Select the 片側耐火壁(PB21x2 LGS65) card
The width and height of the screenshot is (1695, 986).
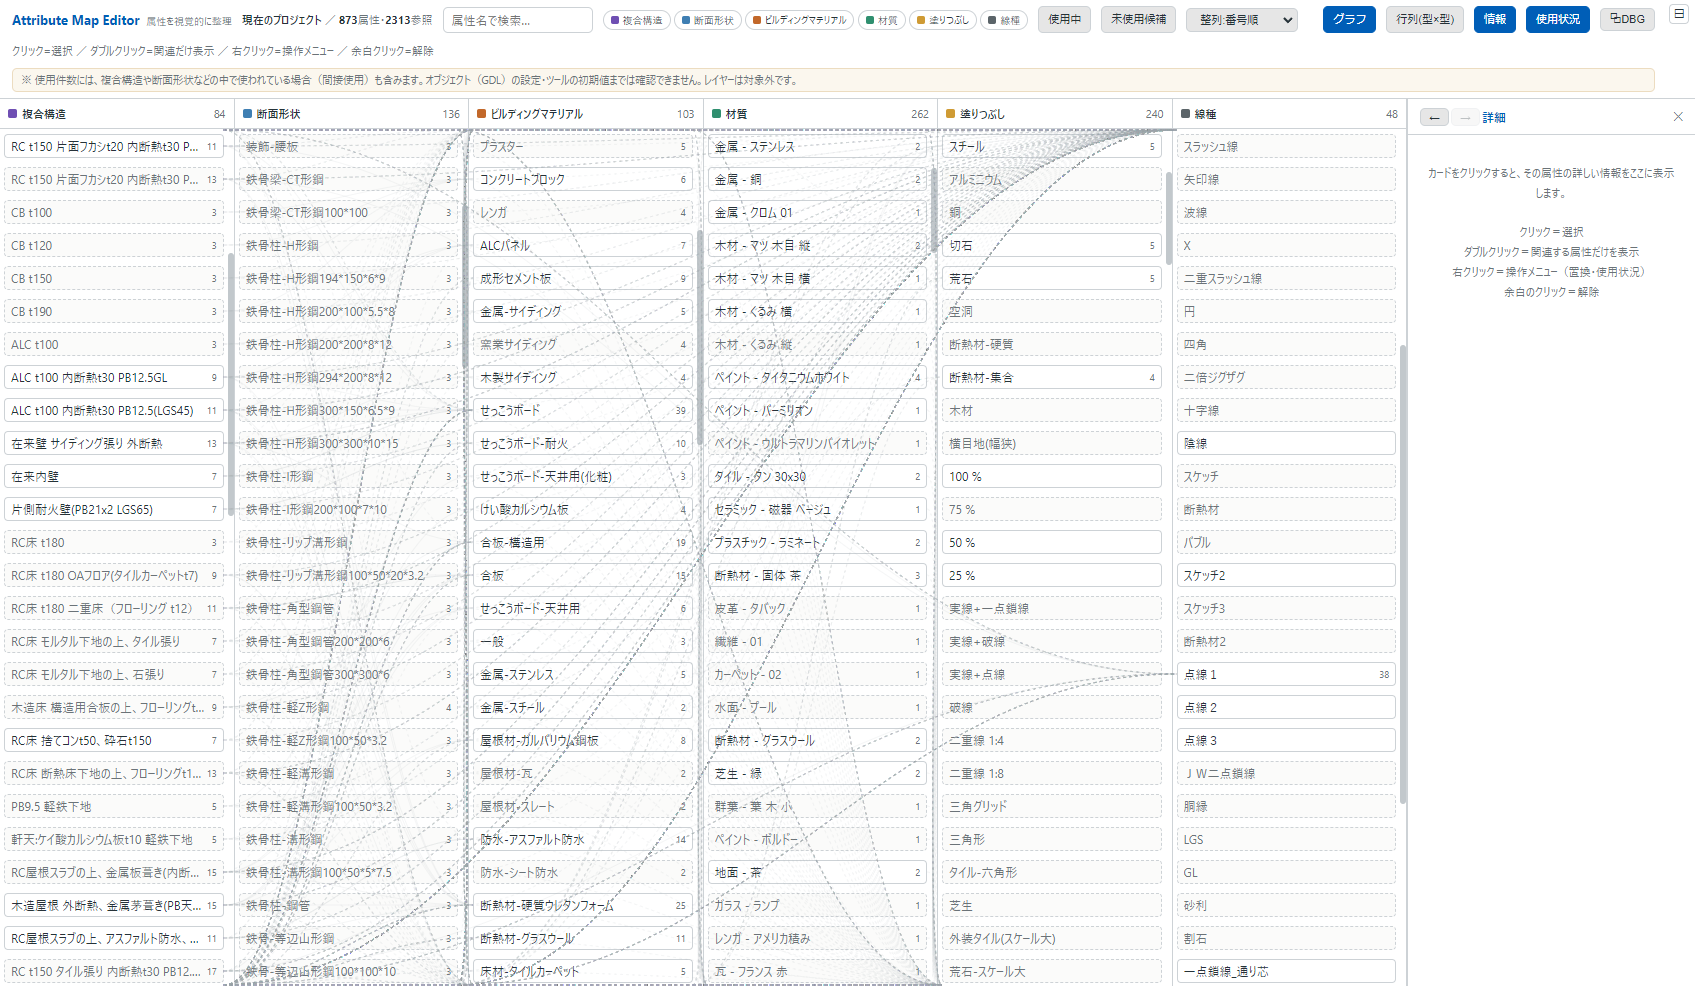[114, 510]
